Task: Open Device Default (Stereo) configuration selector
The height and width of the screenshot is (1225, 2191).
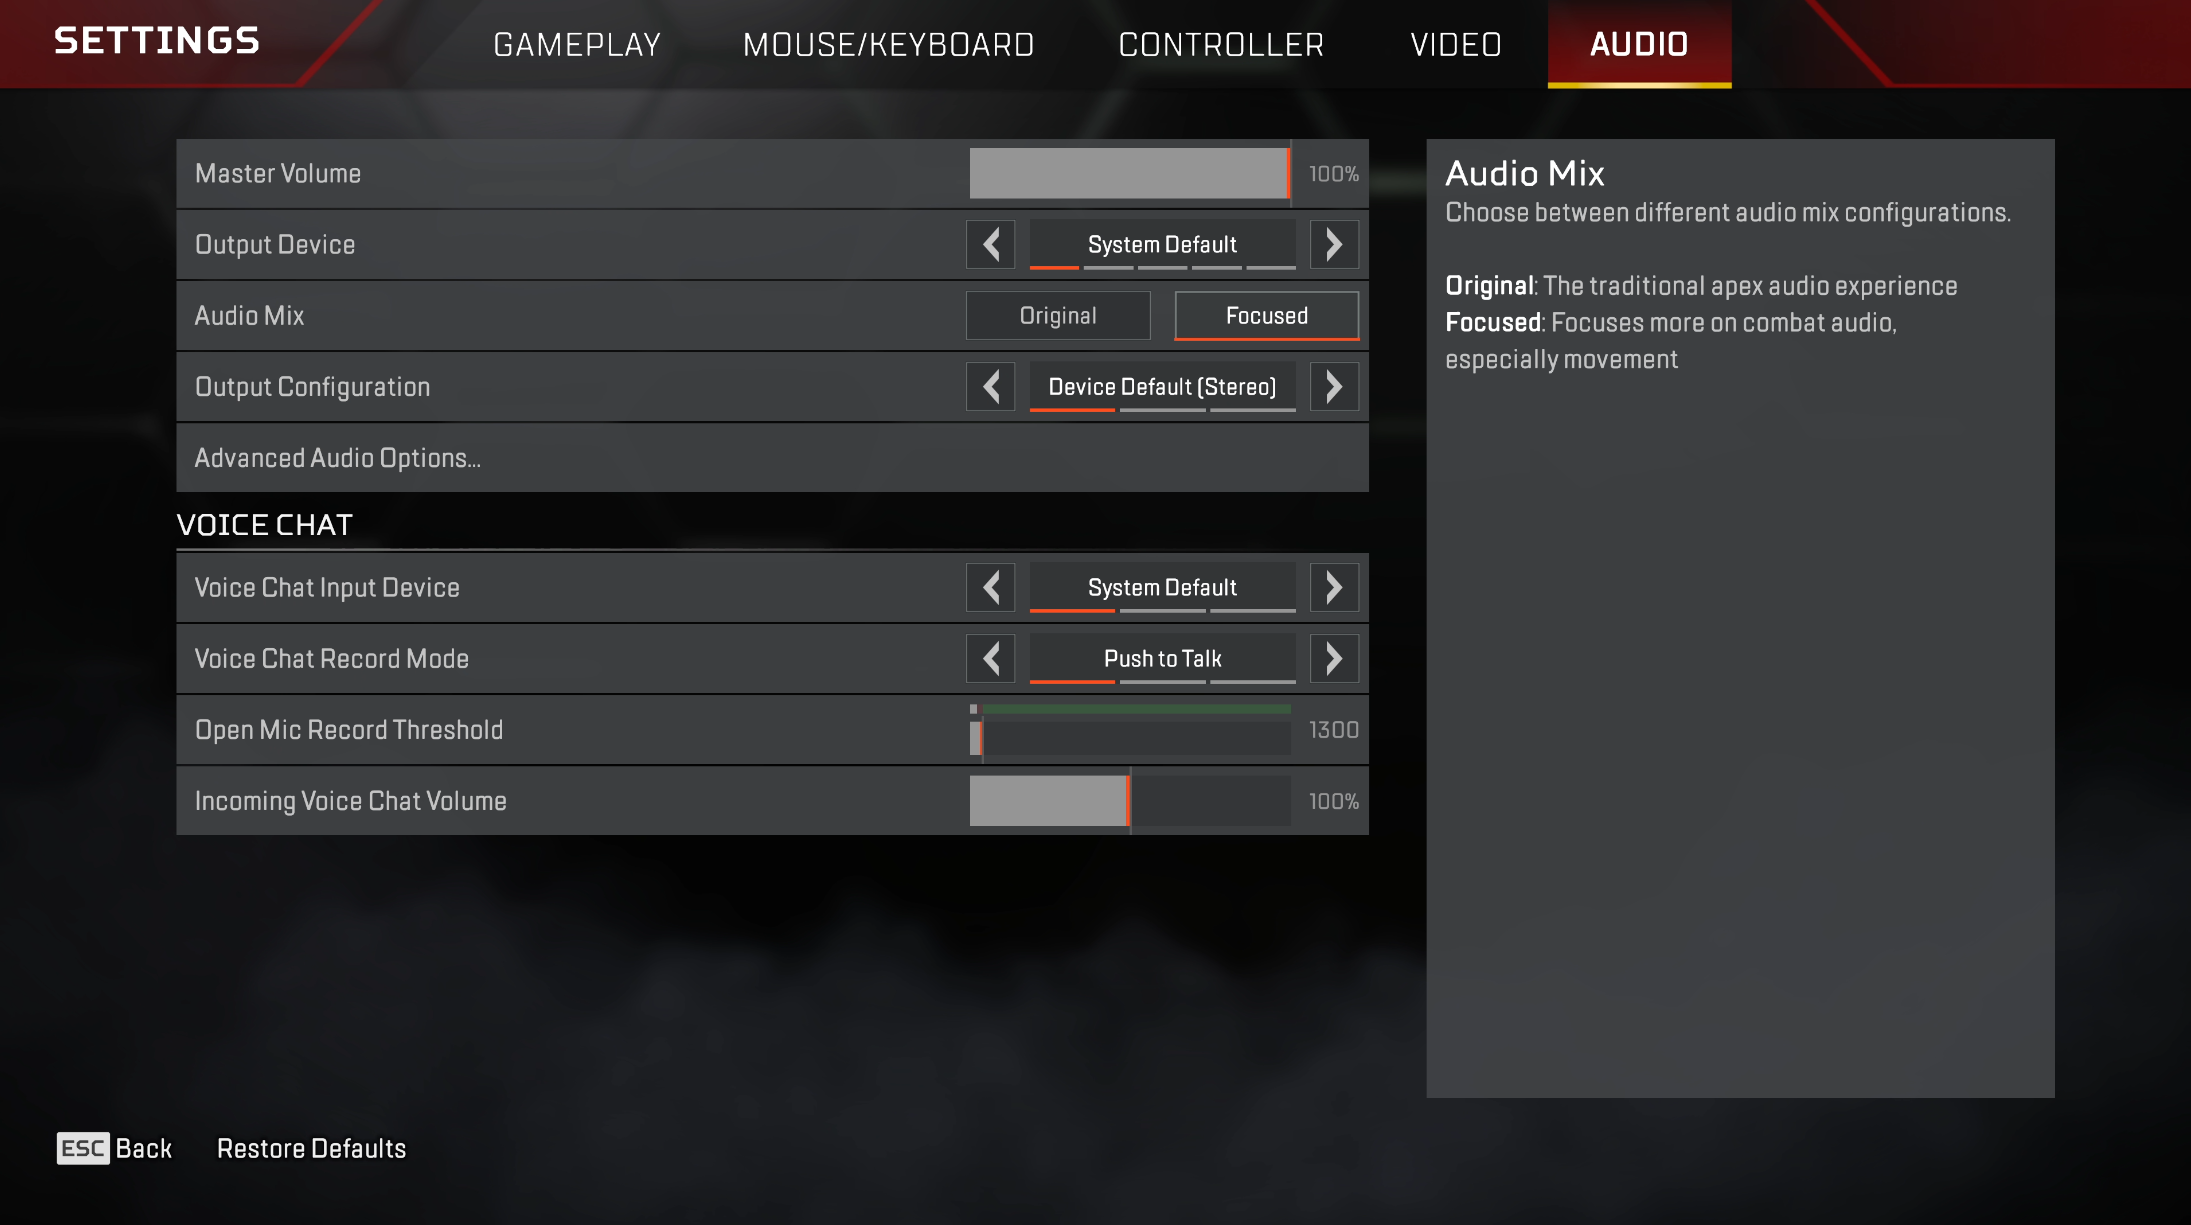Action: point(1162,386)
